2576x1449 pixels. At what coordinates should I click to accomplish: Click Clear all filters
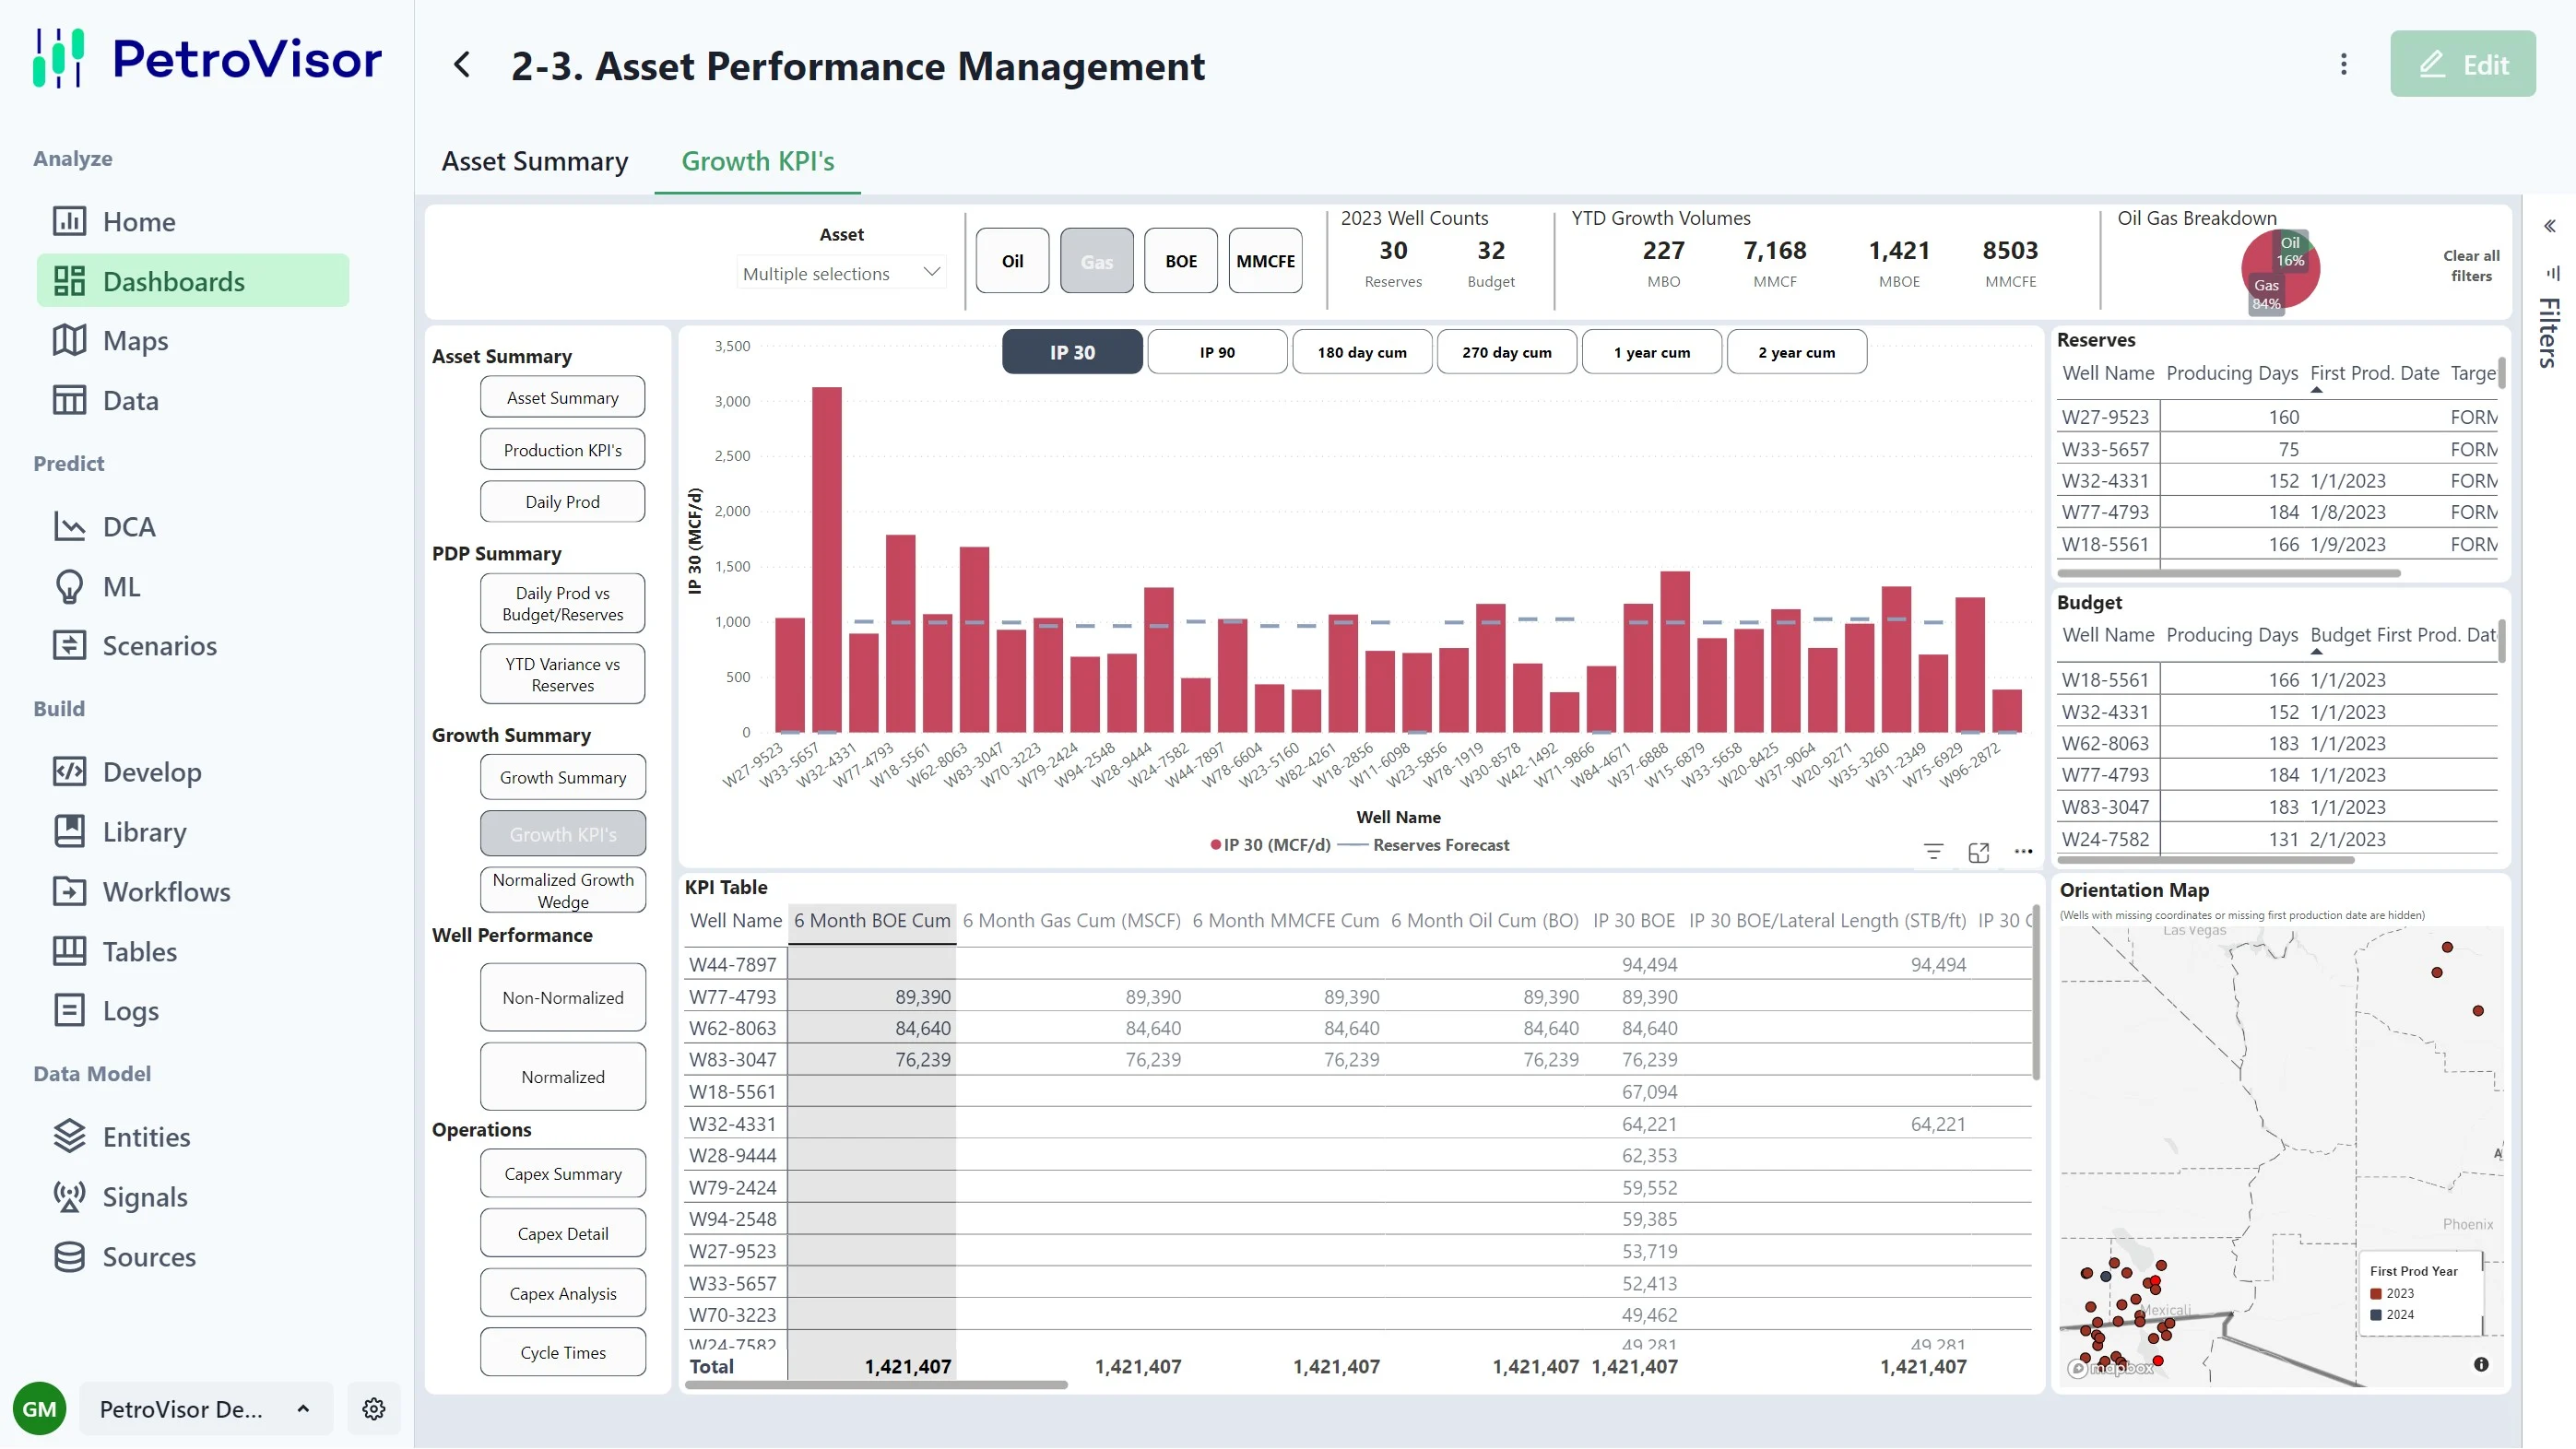pos(2470,266)
